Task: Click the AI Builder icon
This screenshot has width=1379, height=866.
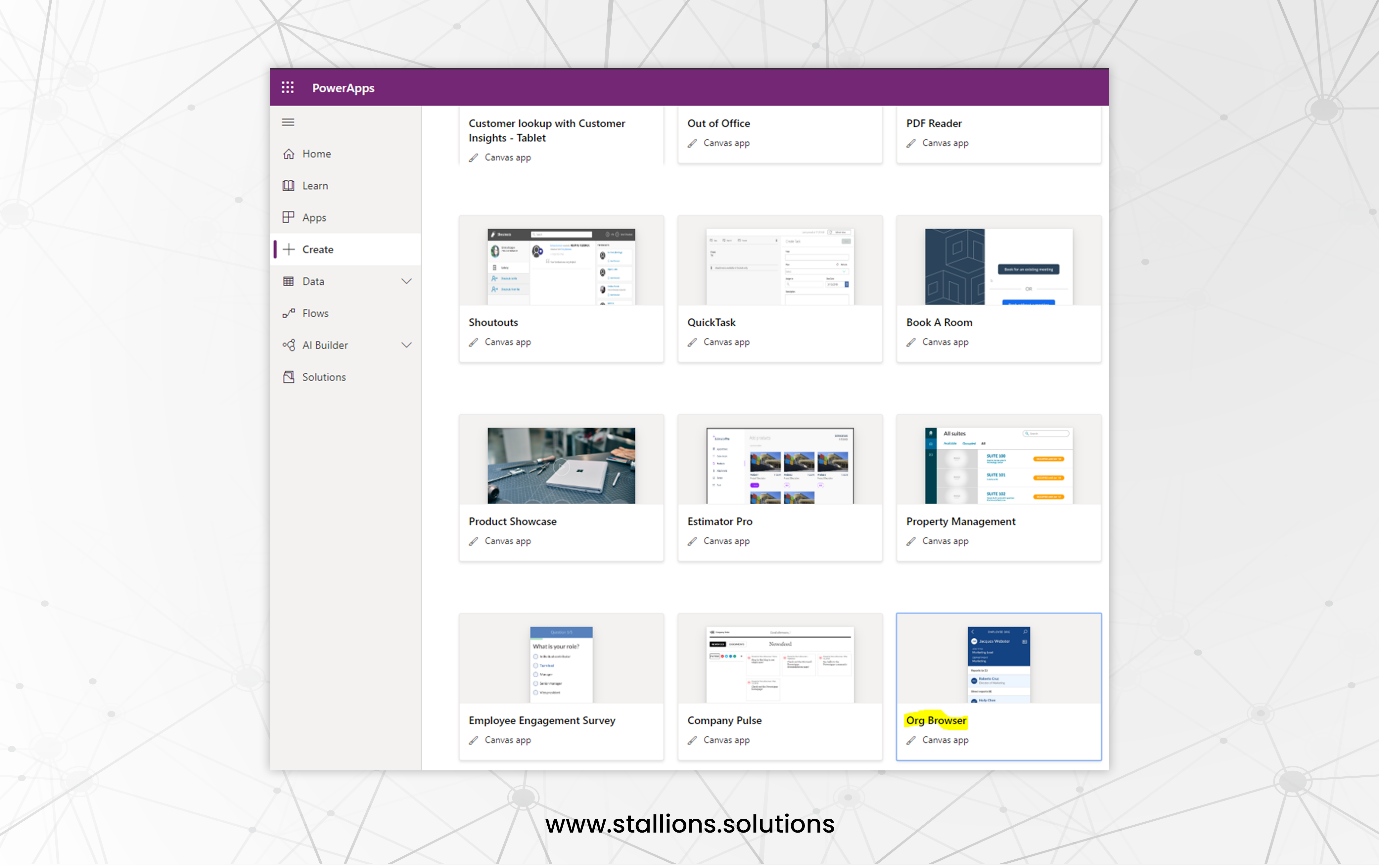Action: 289,346
